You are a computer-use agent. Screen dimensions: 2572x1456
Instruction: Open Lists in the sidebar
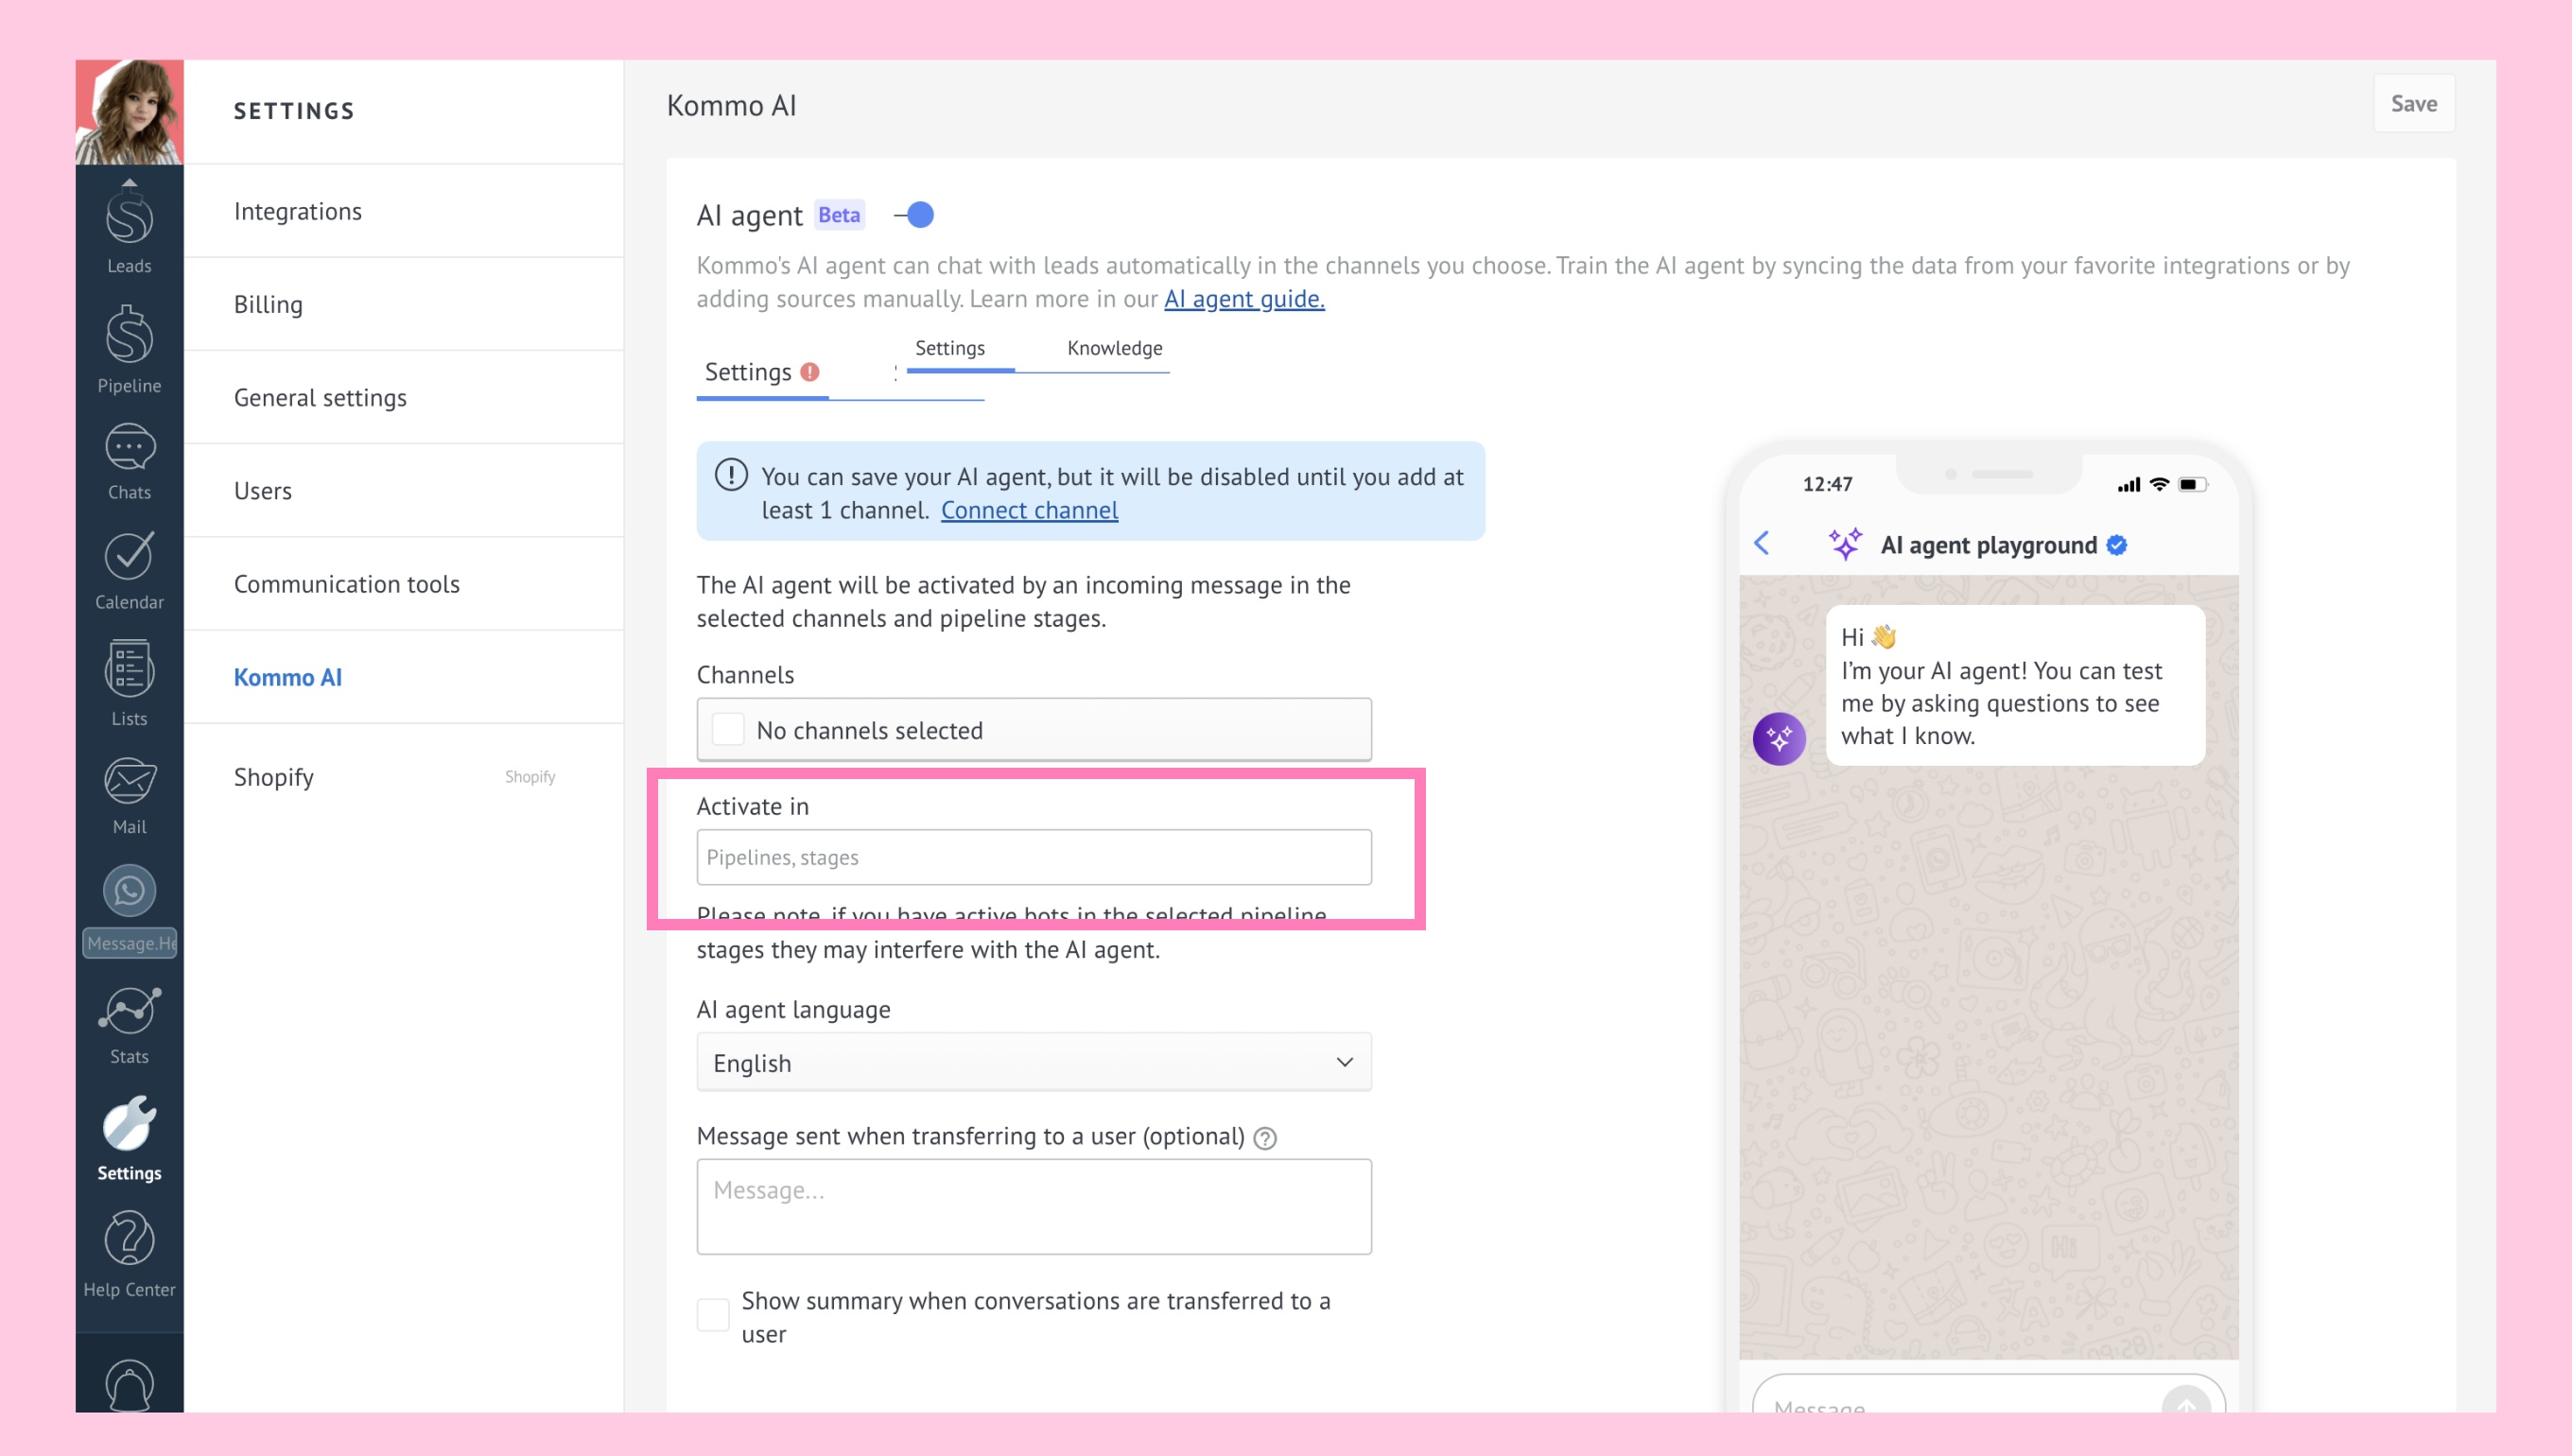tap(129, 684)
